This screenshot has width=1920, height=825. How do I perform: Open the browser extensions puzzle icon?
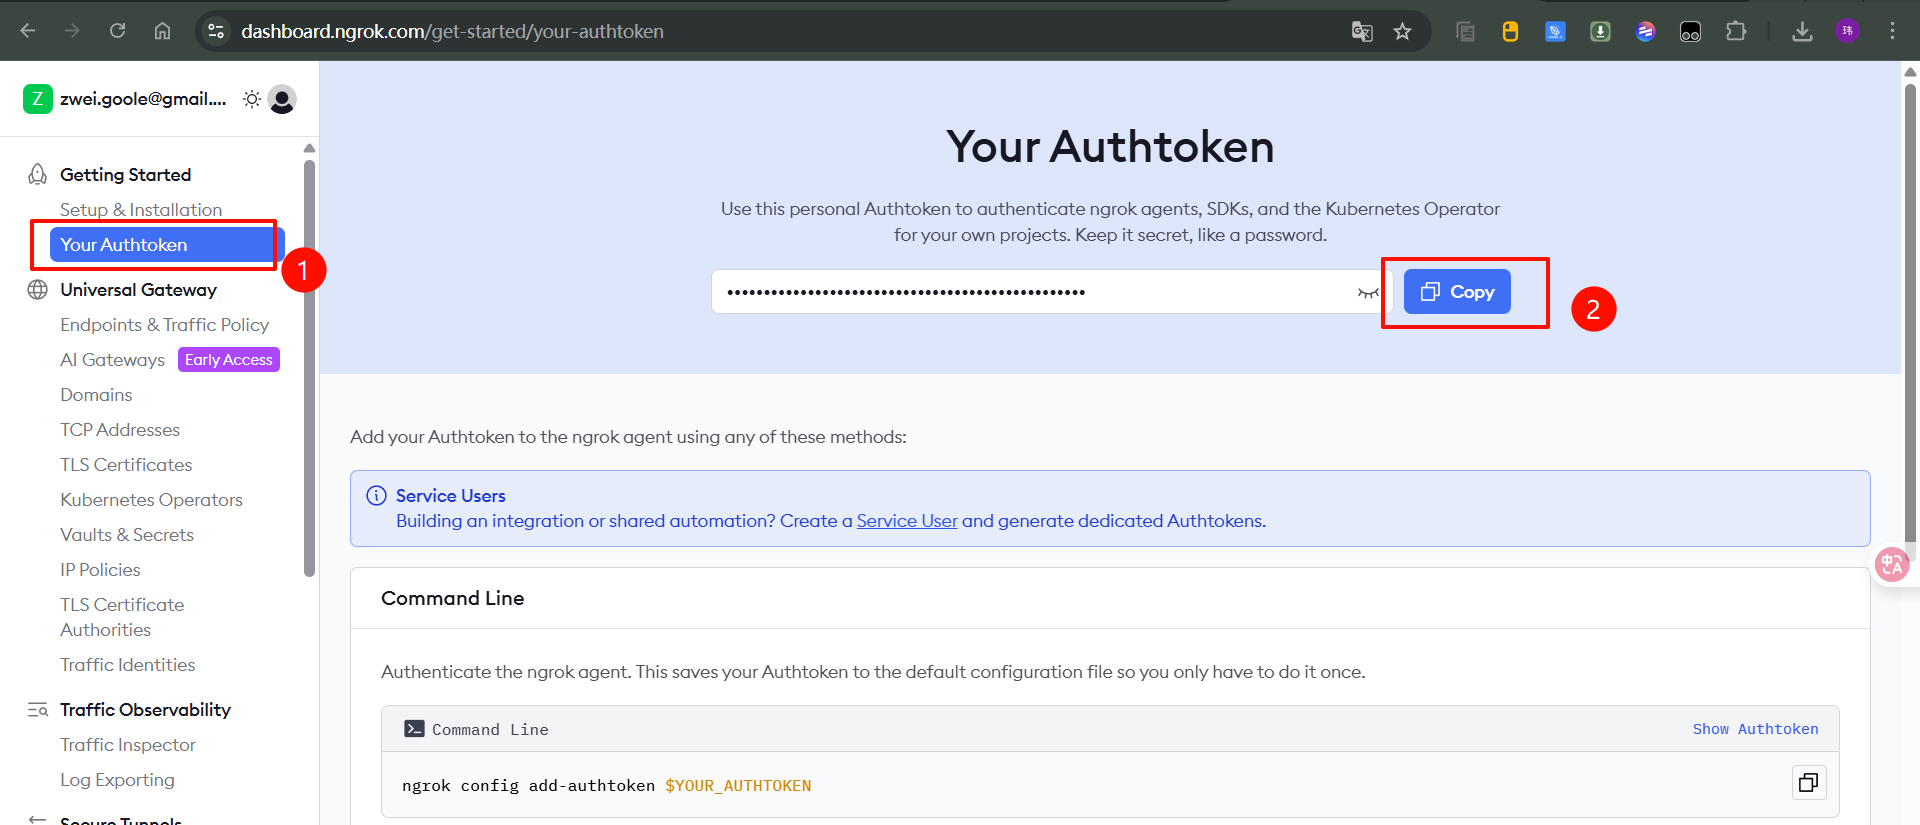point(1736,31)
